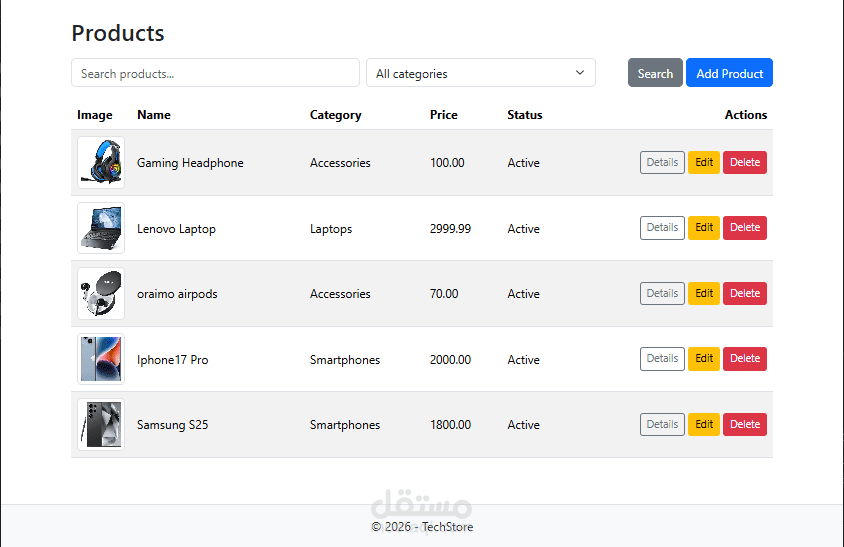Open the oraimo airpods product image

tap(101, 294)
